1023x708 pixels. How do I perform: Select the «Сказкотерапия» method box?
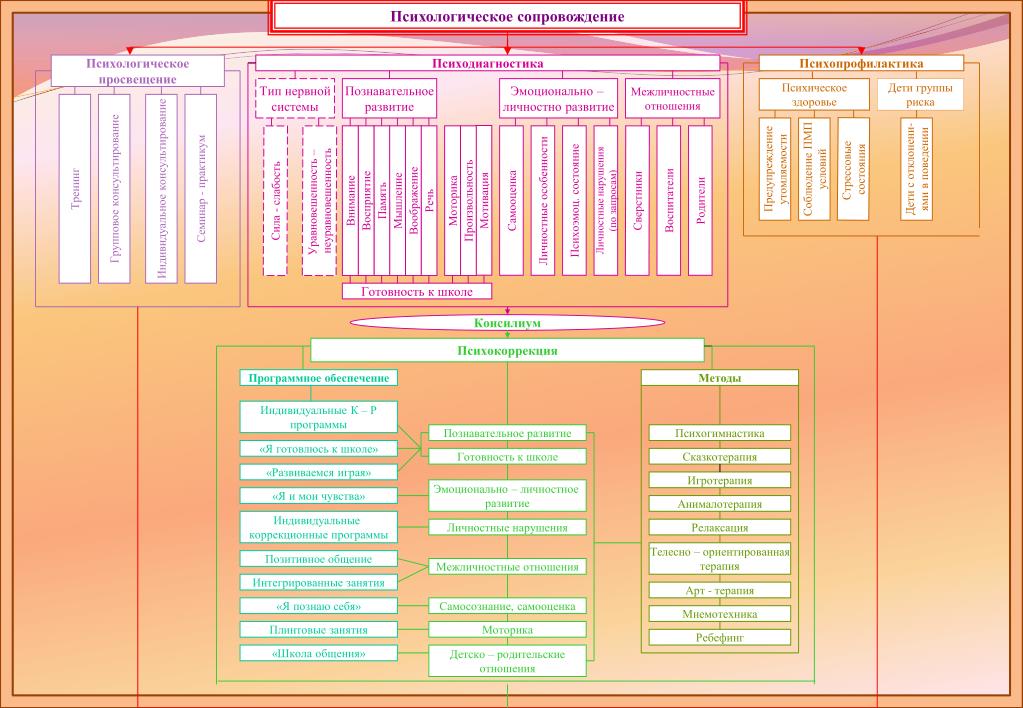[x=720, y=457]
